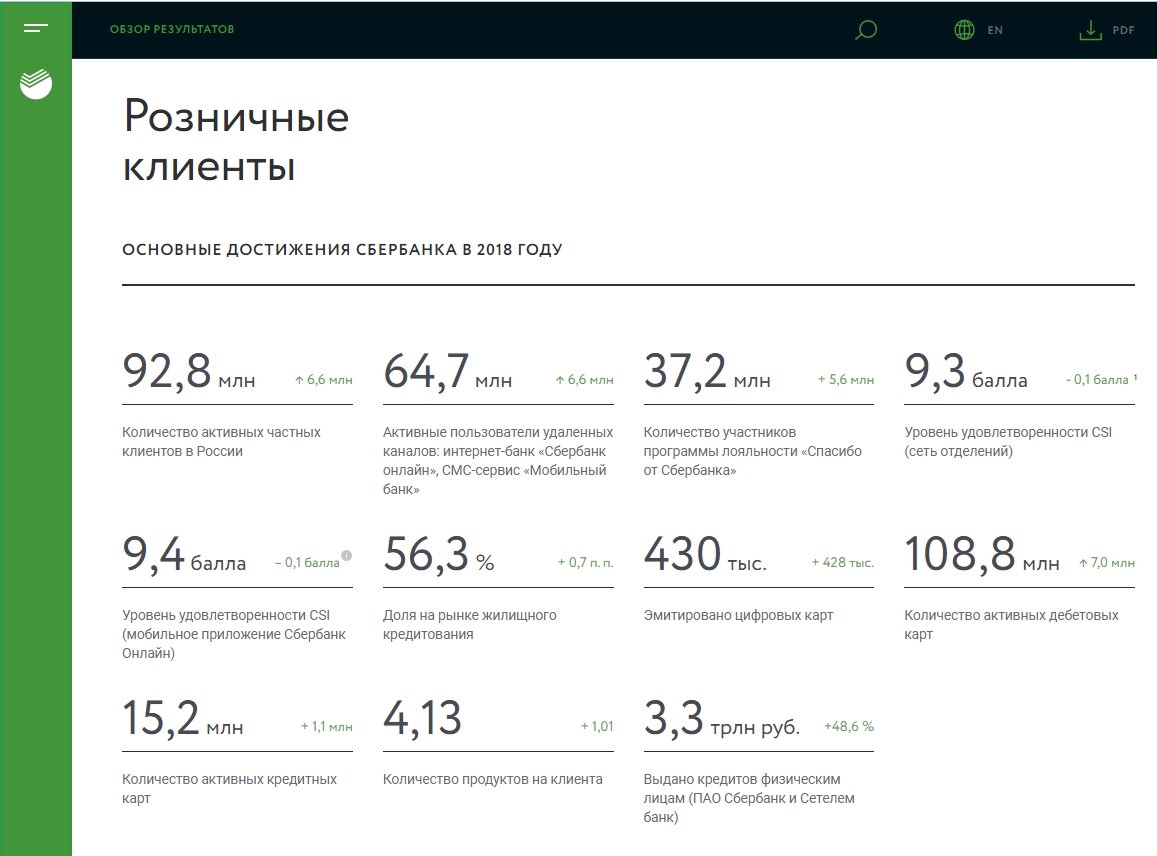Click "Количество активных частных клиентов в России"
This screenshot has height=856, width=1157.
tap(221, 441)
